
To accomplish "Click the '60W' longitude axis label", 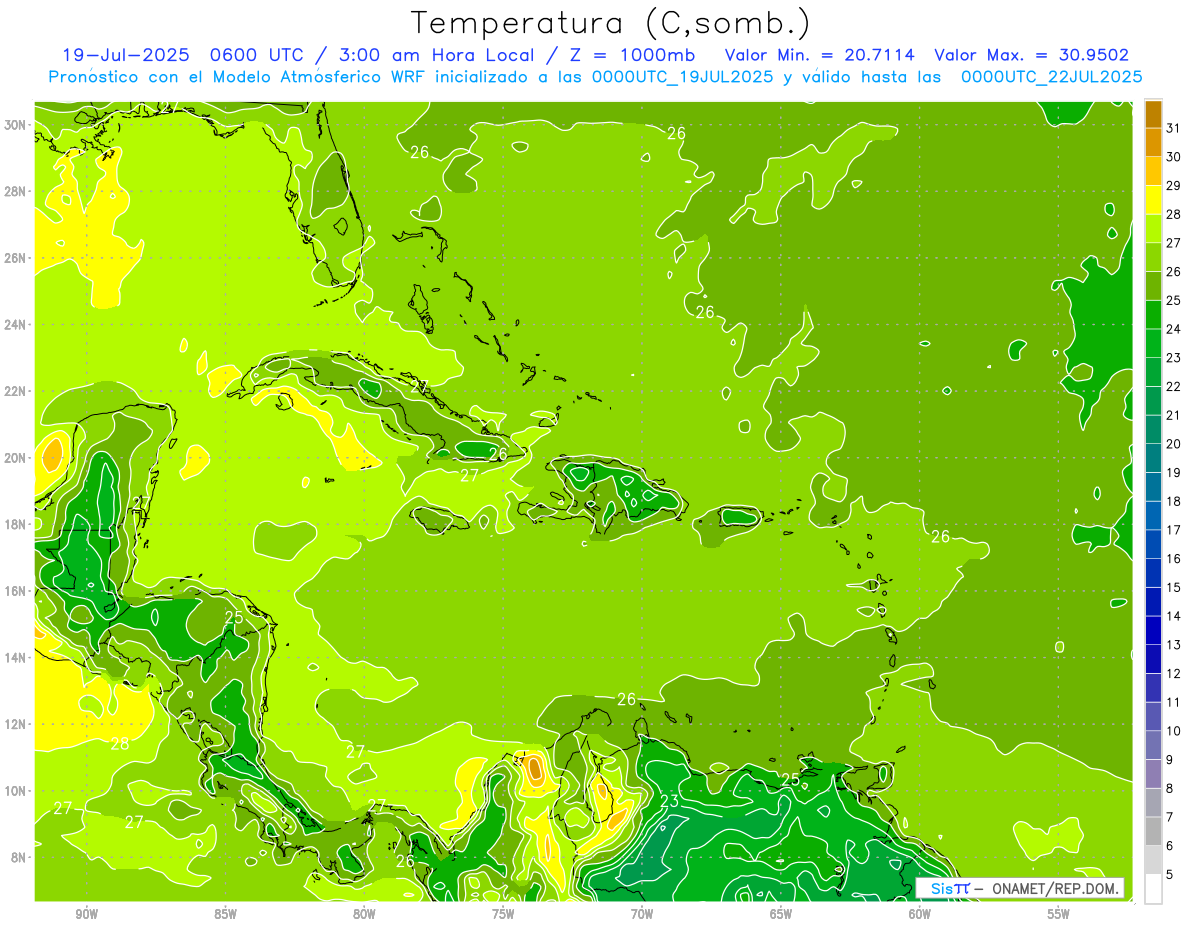I will [920, 914].
